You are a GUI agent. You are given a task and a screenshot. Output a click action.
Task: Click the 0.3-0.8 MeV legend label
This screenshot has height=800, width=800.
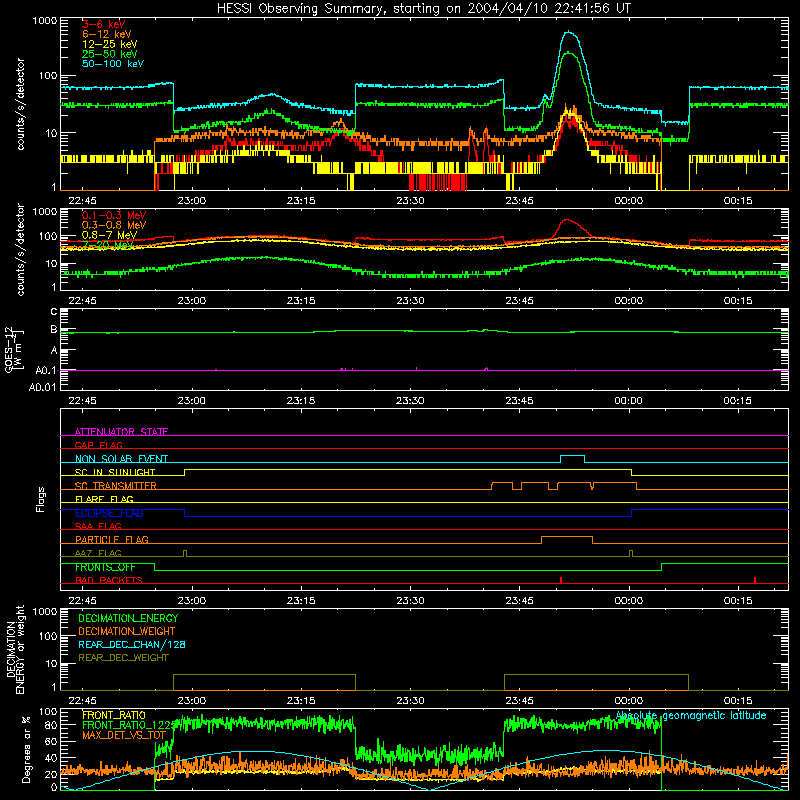point(114,225)
